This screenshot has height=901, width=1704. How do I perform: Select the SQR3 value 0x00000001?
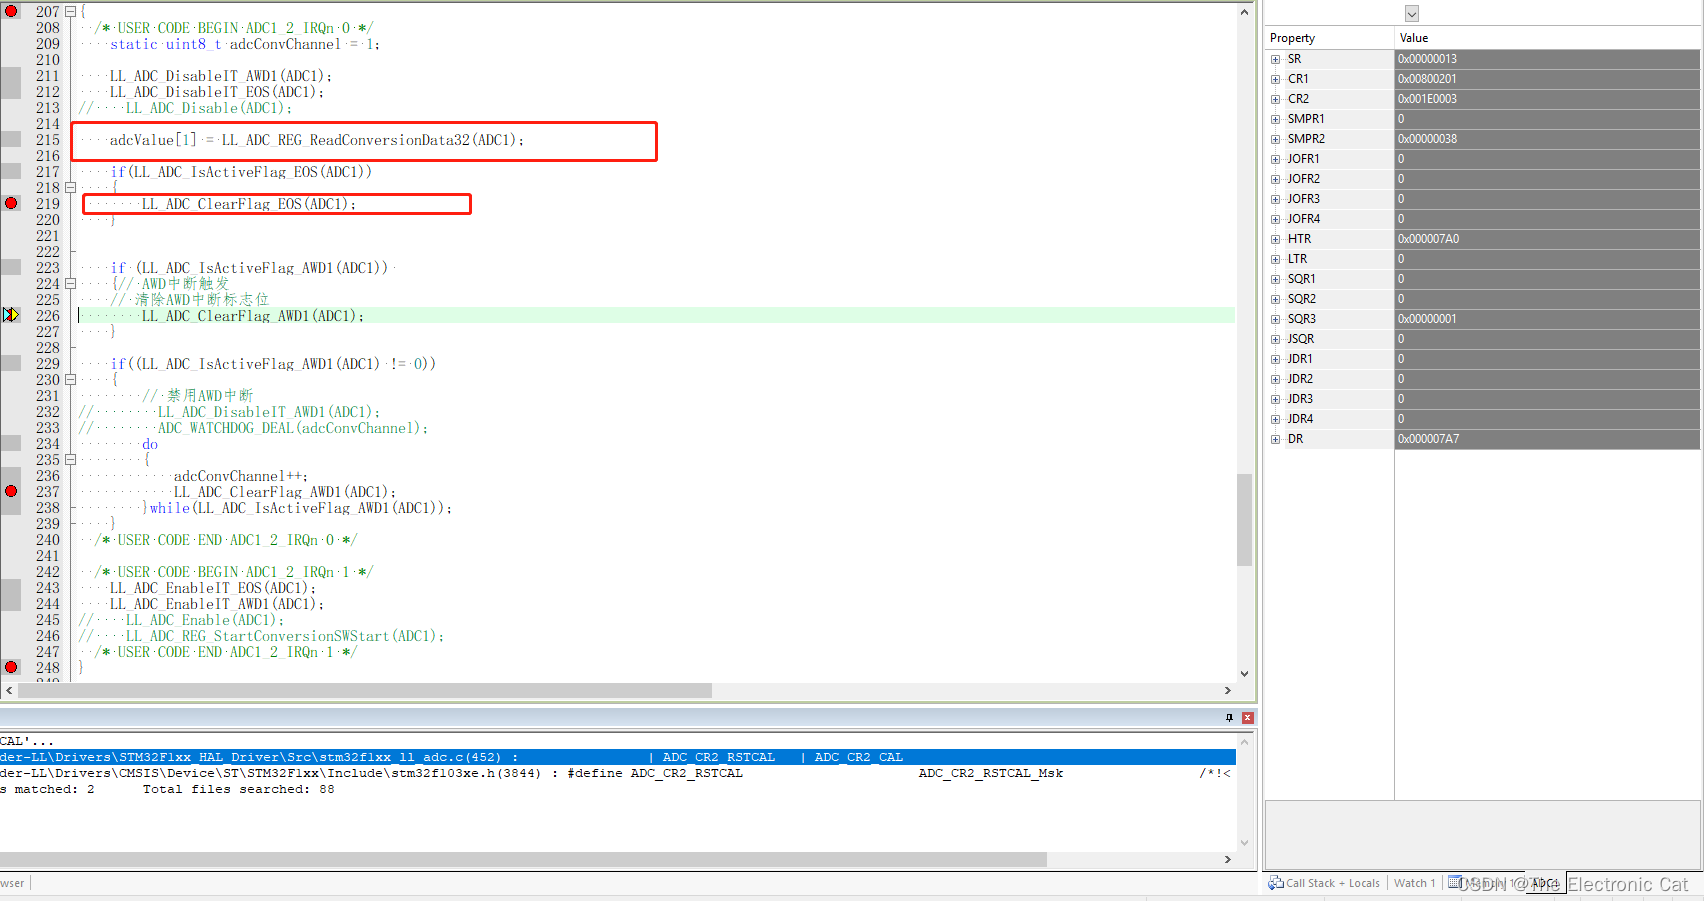(x=1547, y=319)
